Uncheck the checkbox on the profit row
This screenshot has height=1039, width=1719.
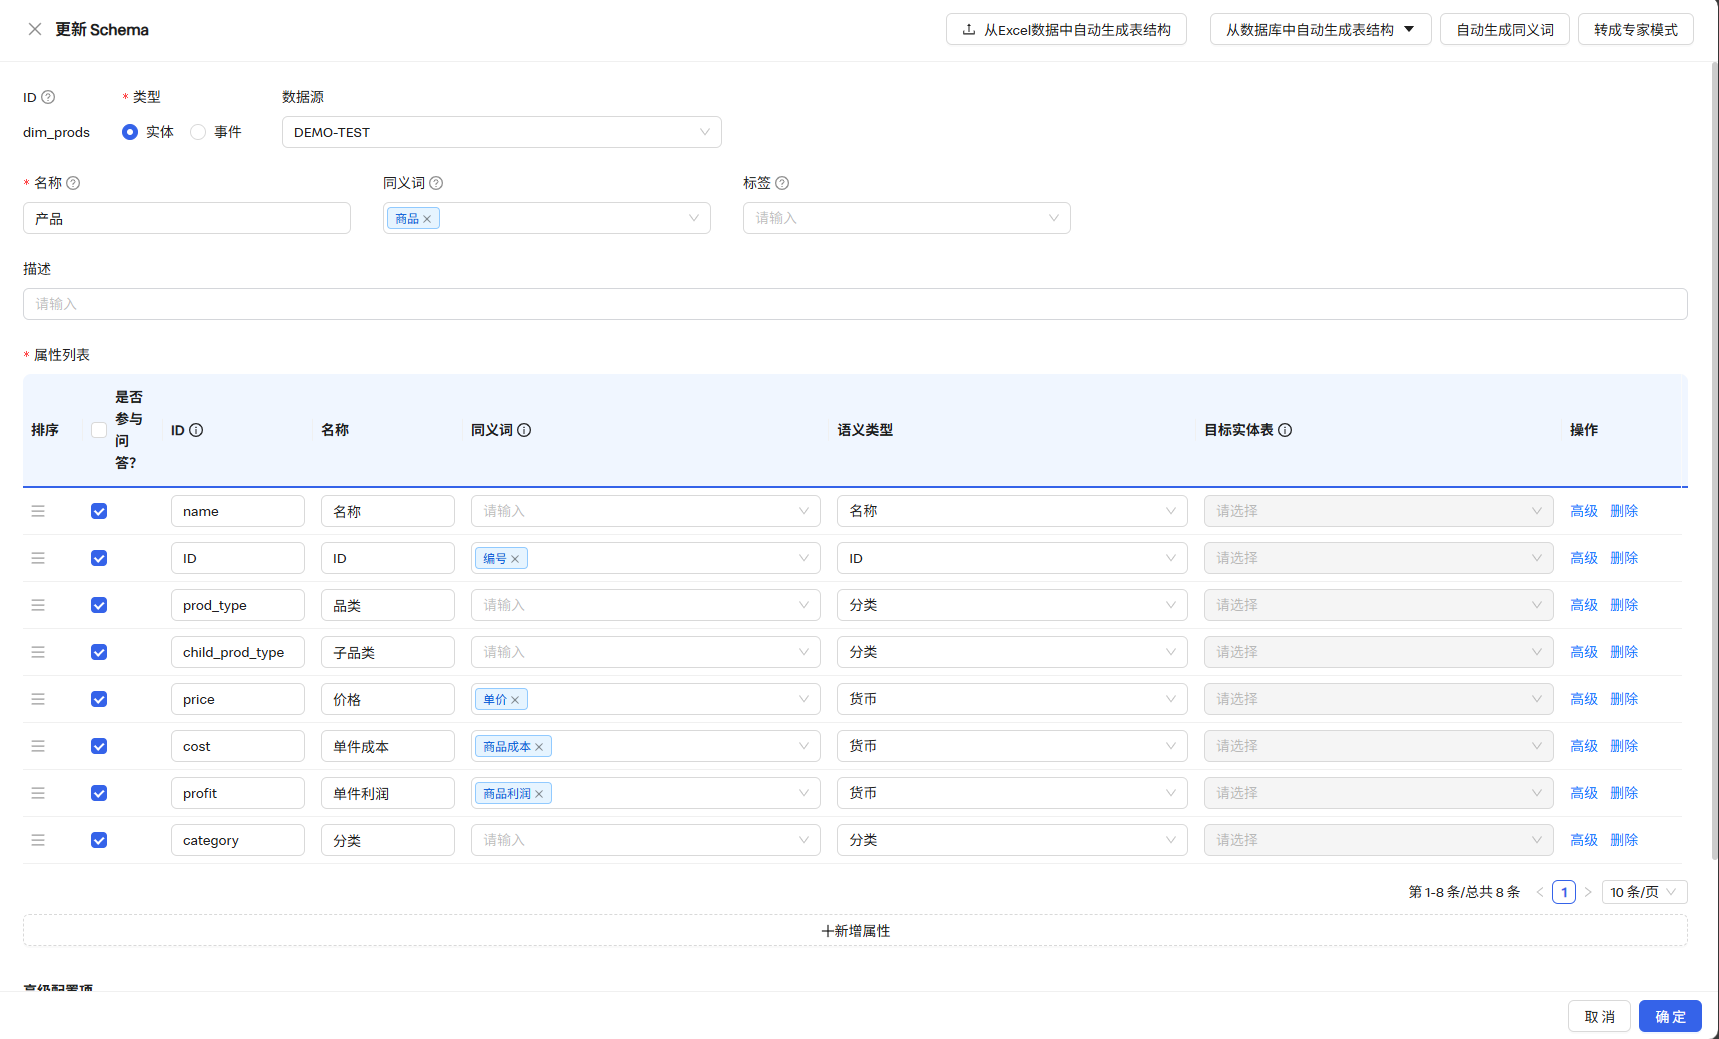[x=99, y=792]
